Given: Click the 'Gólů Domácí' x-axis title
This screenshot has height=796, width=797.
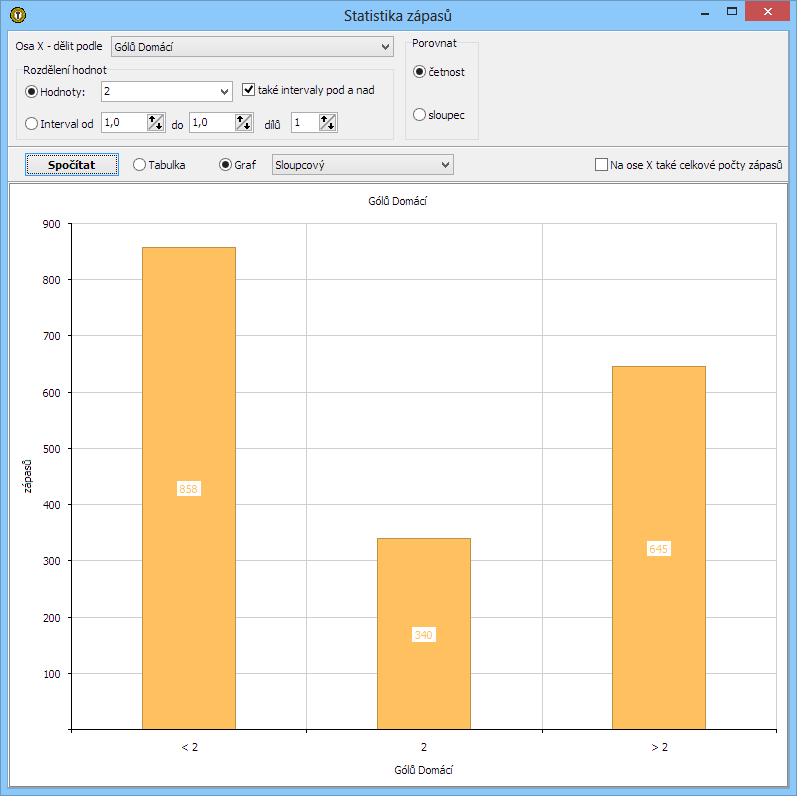Looking at the screenshot, I should (423, 770).
